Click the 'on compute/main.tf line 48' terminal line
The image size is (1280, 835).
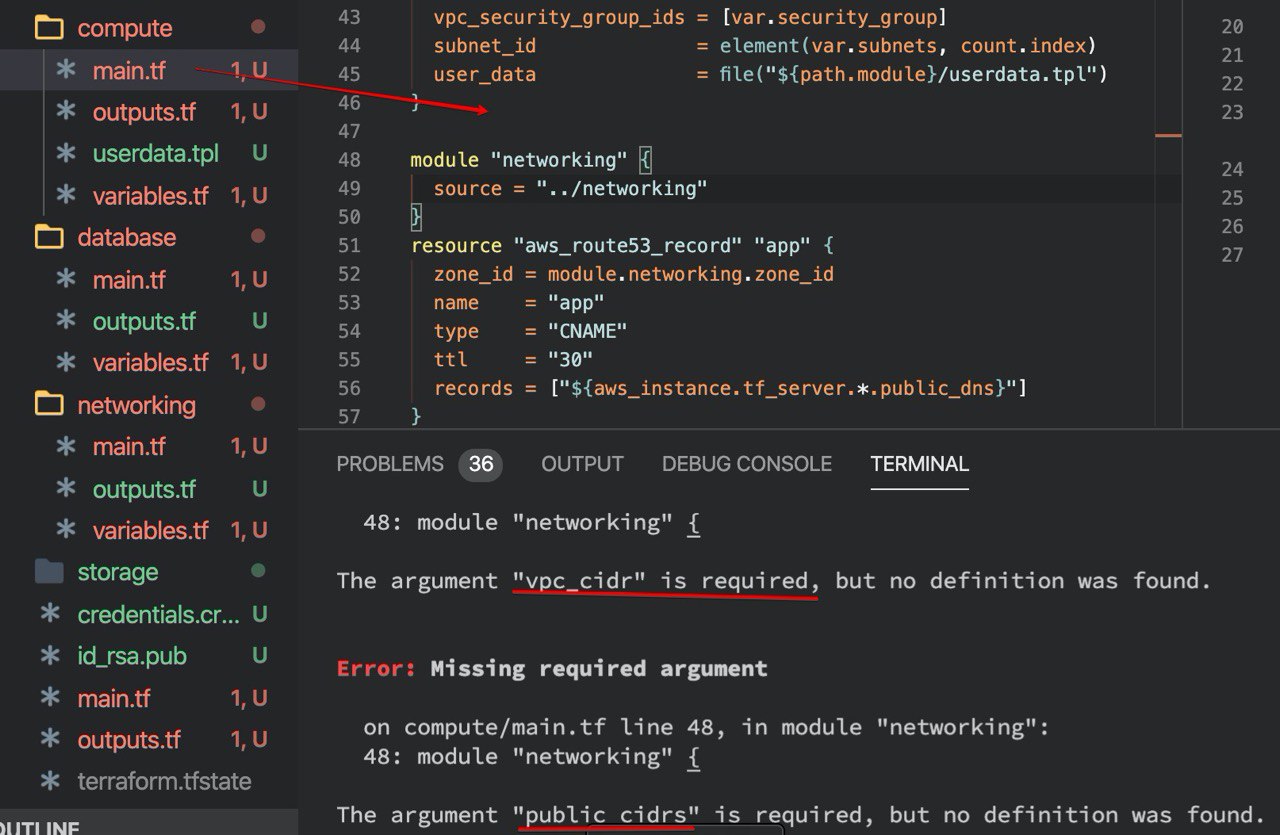coord(706,727)
